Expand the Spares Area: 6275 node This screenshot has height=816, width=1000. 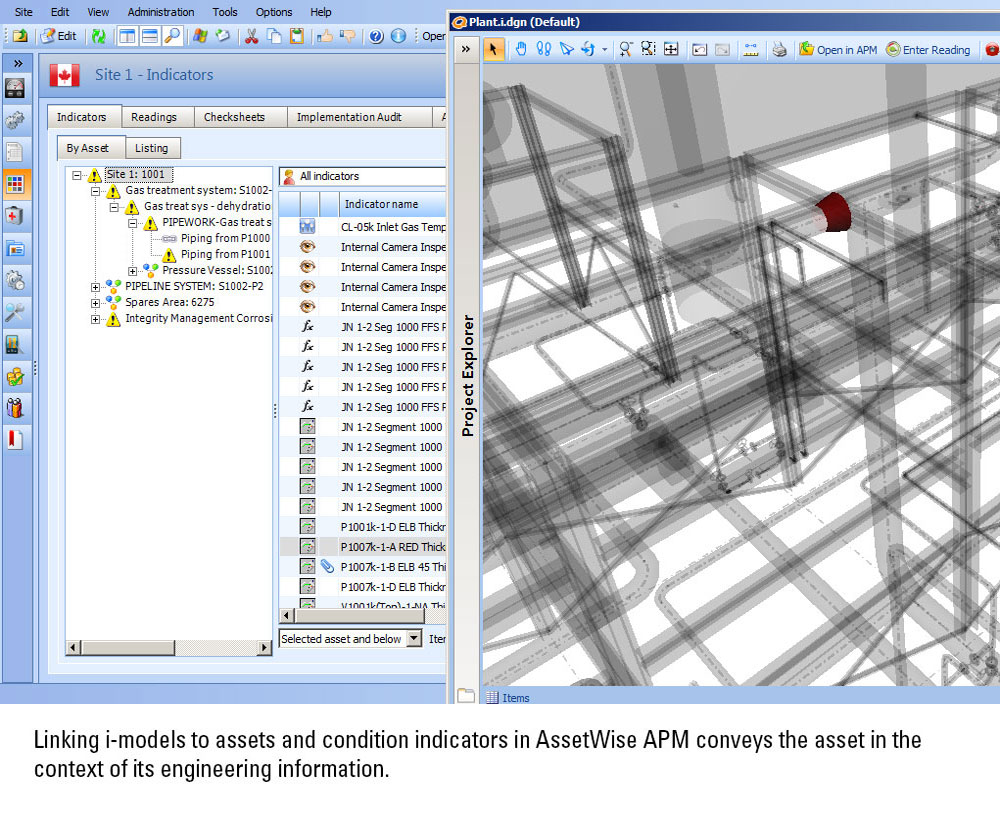[96, 302]
